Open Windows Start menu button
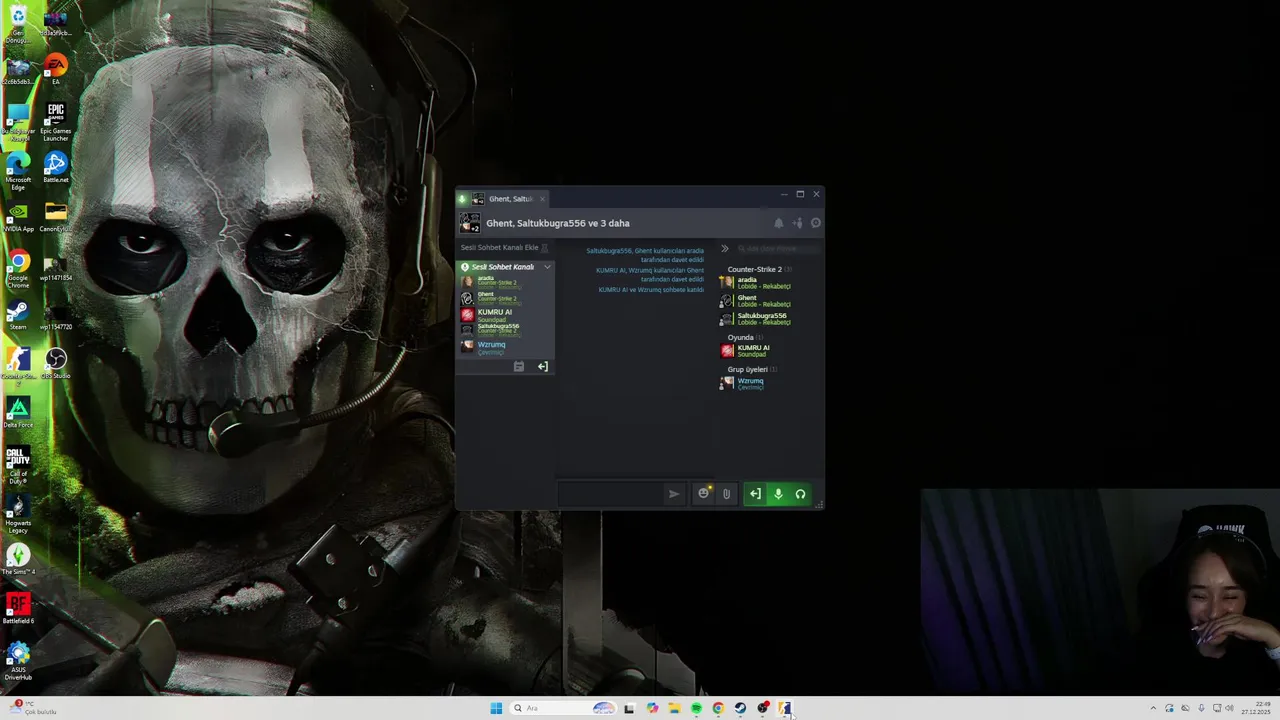Image resolution: width=1280 pixels, height=720 pixels. 496,708
